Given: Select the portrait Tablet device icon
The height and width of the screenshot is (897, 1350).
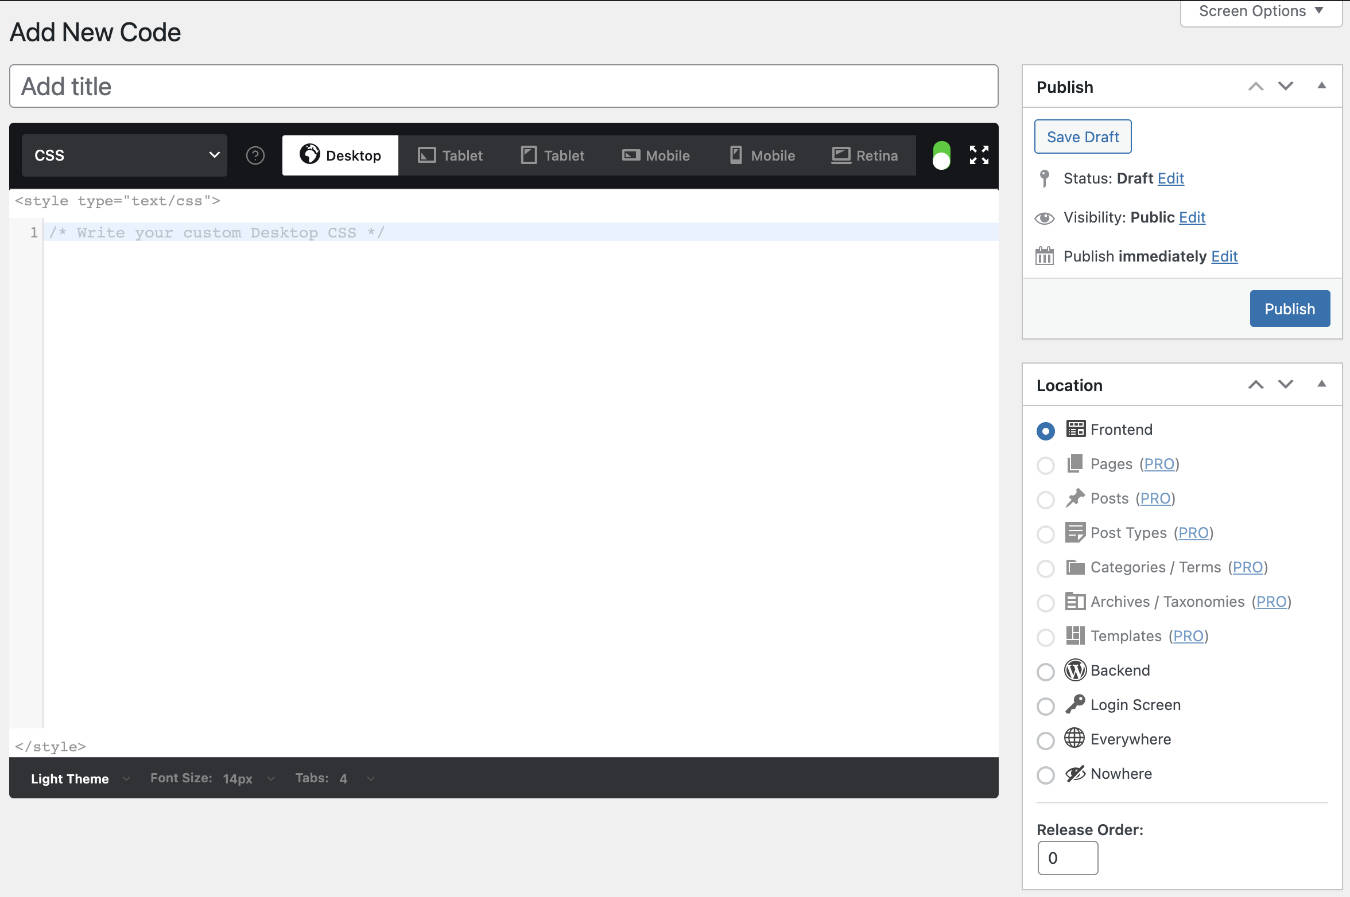Looking at the screenshot, I should coord(552,155).
